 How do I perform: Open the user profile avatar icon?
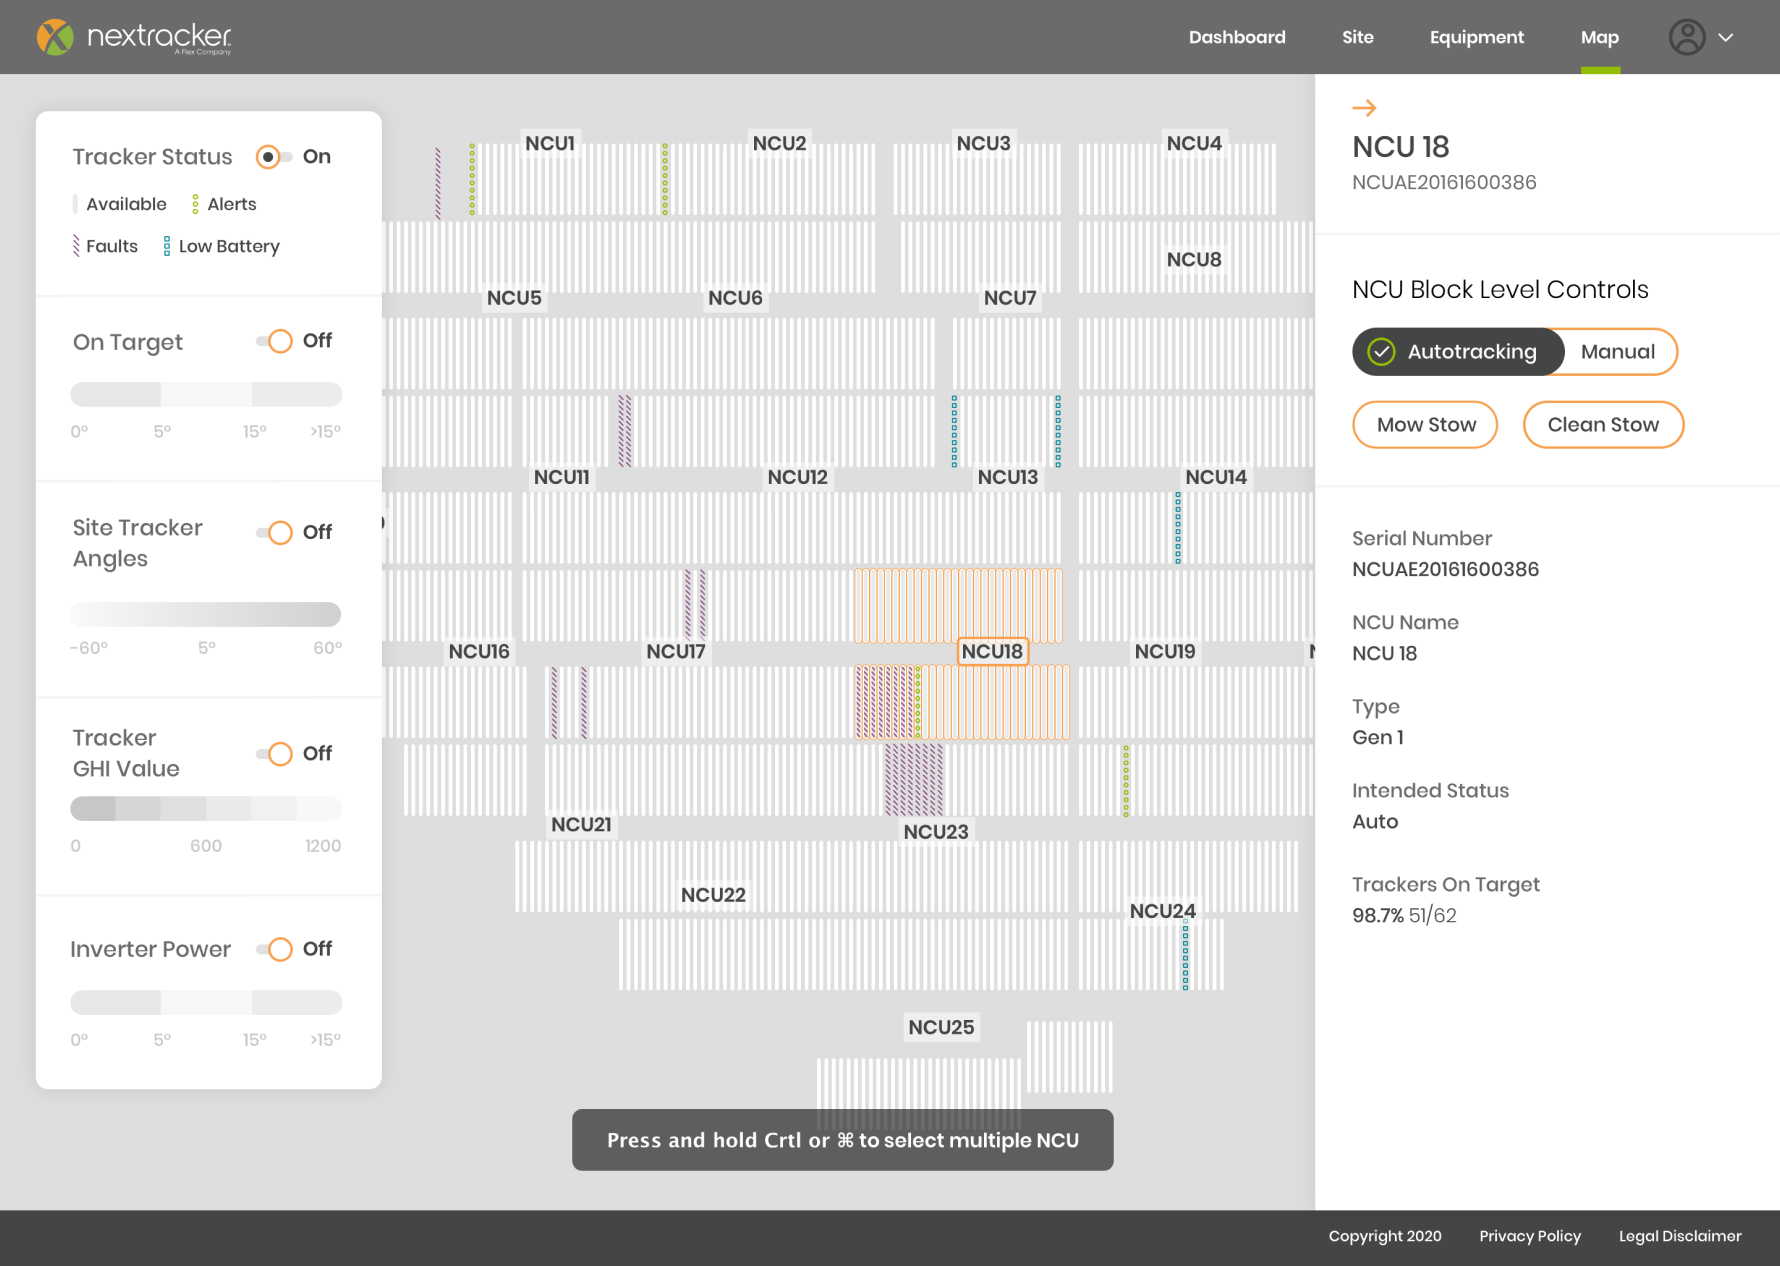(x=1686, y=37)
